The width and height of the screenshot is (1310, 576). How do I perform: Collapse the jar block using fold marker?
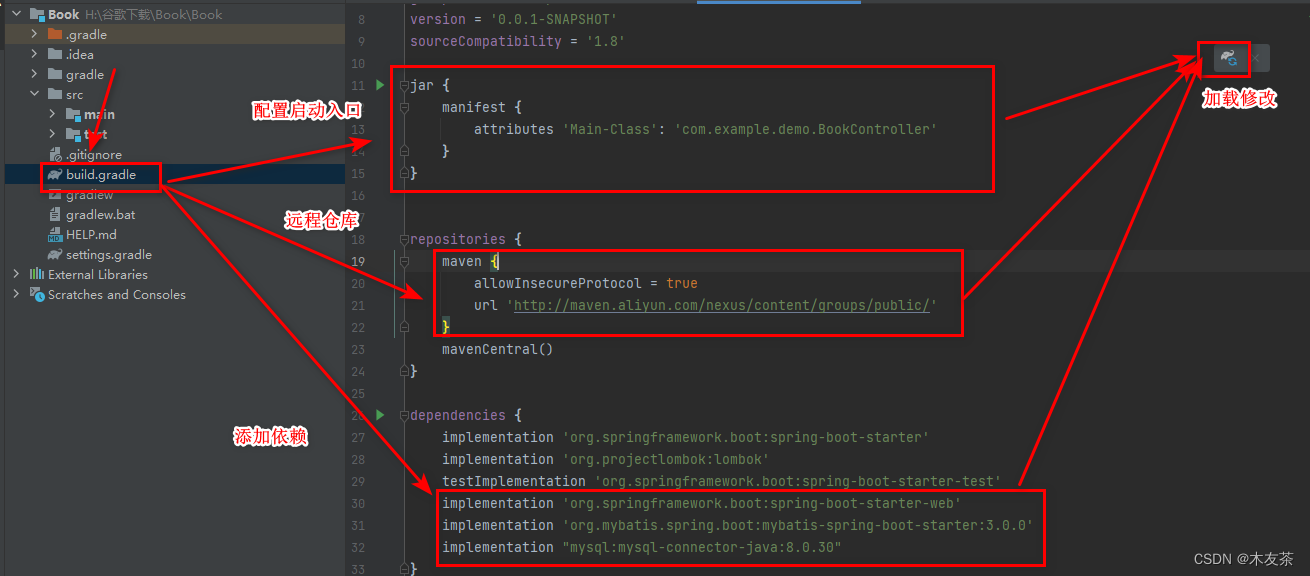[x=404, y=85]
